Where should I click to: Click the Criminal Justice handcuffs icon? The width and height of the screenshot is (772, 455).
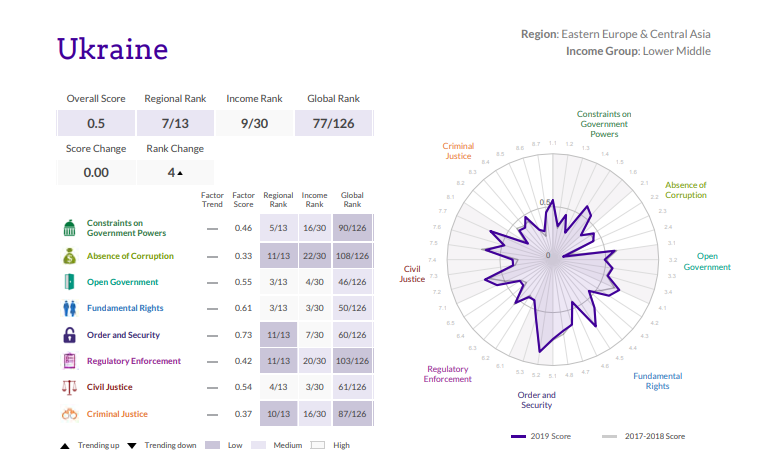[x=69, y=413]
